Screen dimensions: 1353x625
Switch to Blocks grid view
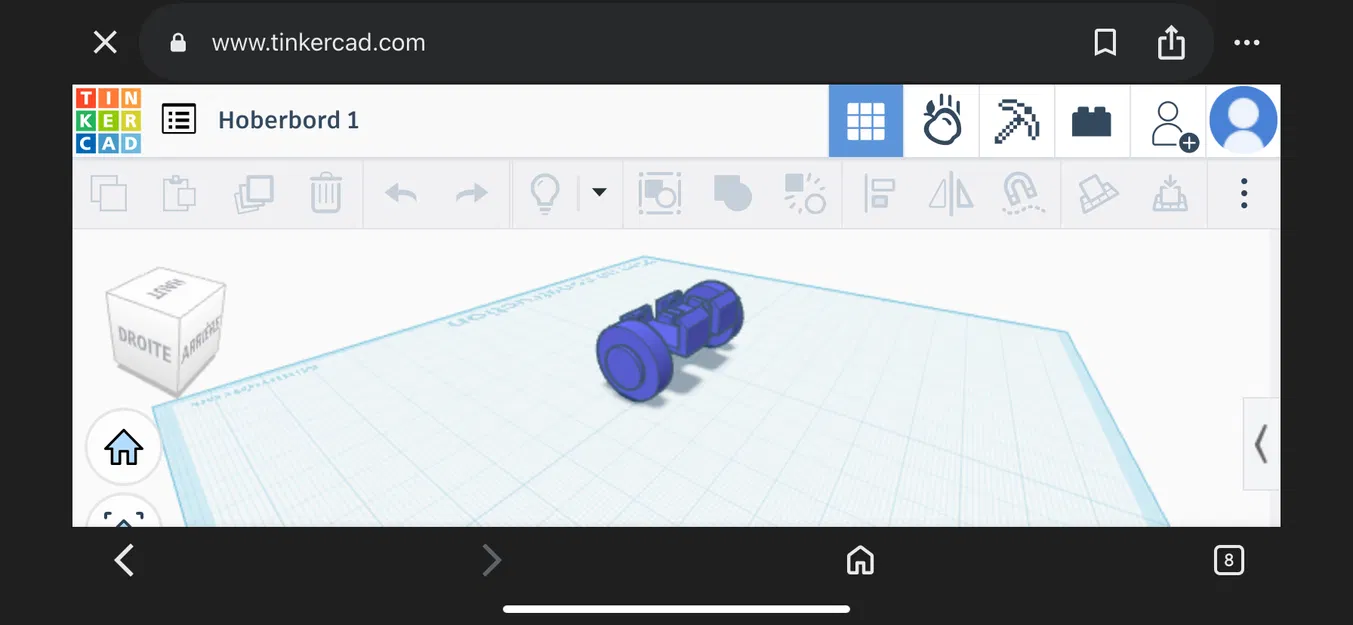point(865,120)
